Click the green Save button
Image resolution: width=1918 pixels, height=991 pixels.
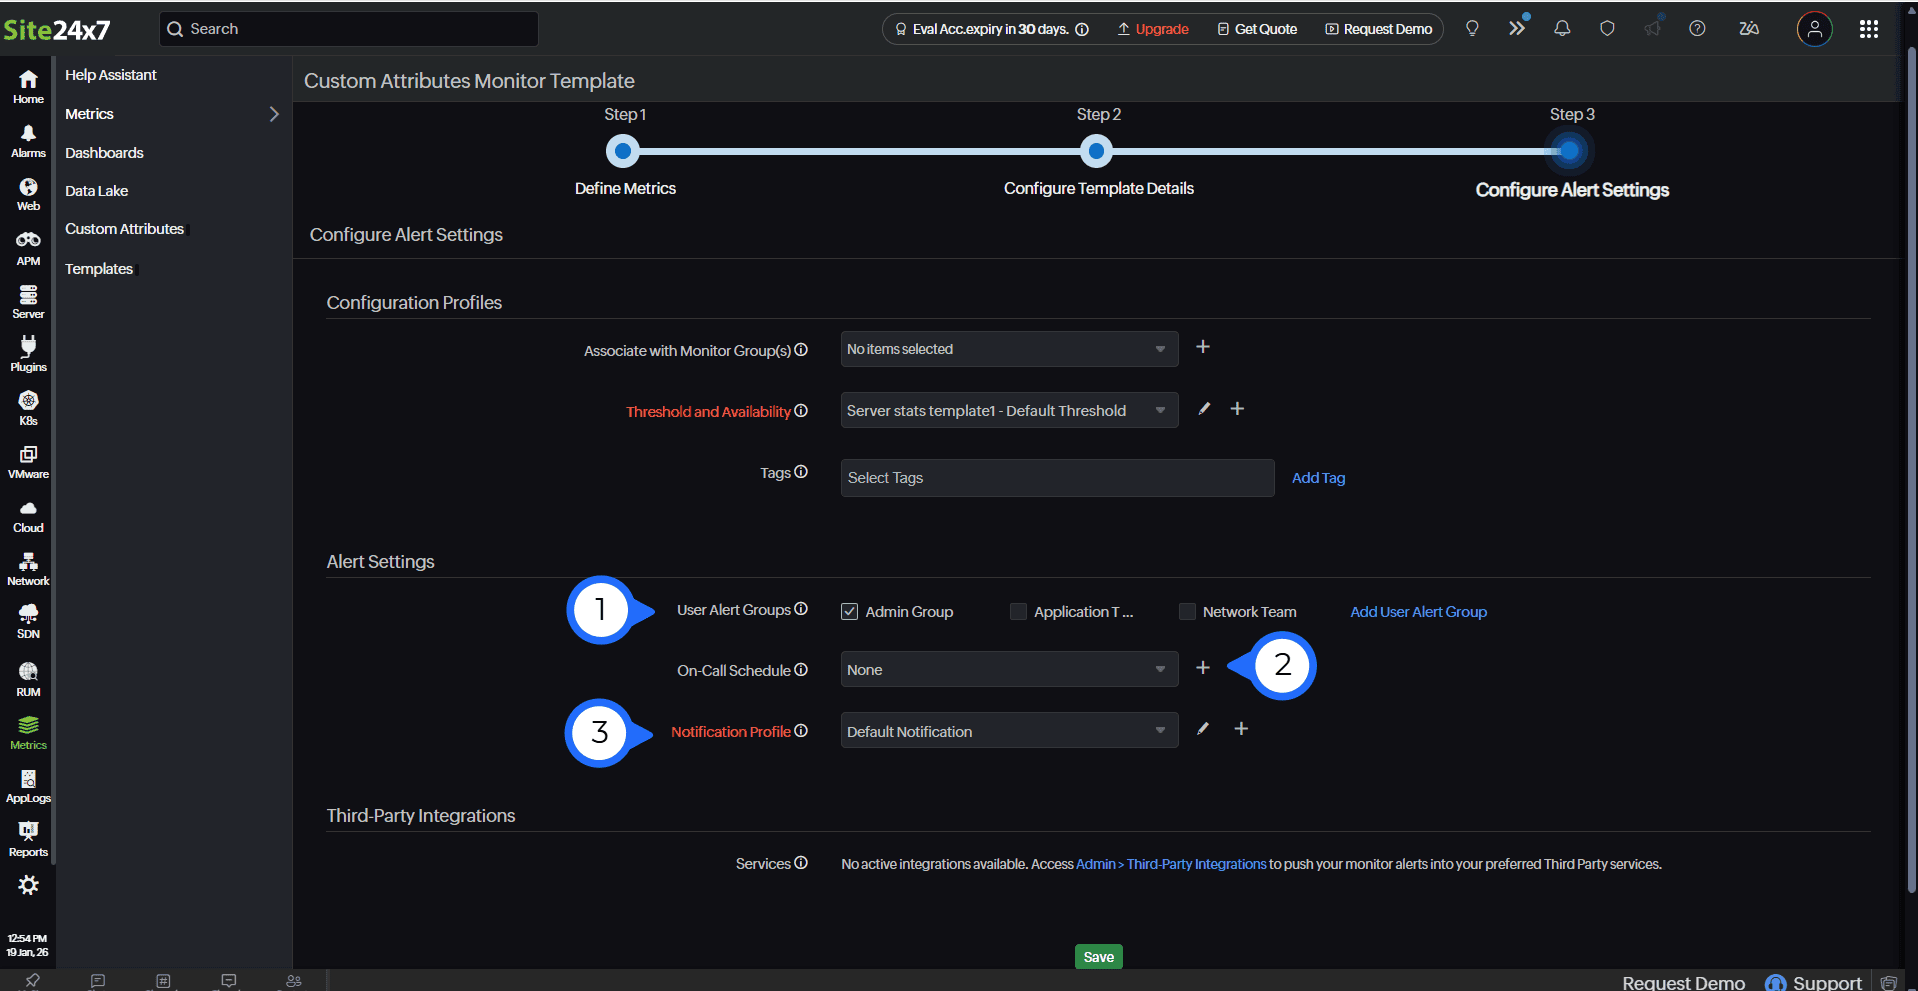[x=1098, y=957]
